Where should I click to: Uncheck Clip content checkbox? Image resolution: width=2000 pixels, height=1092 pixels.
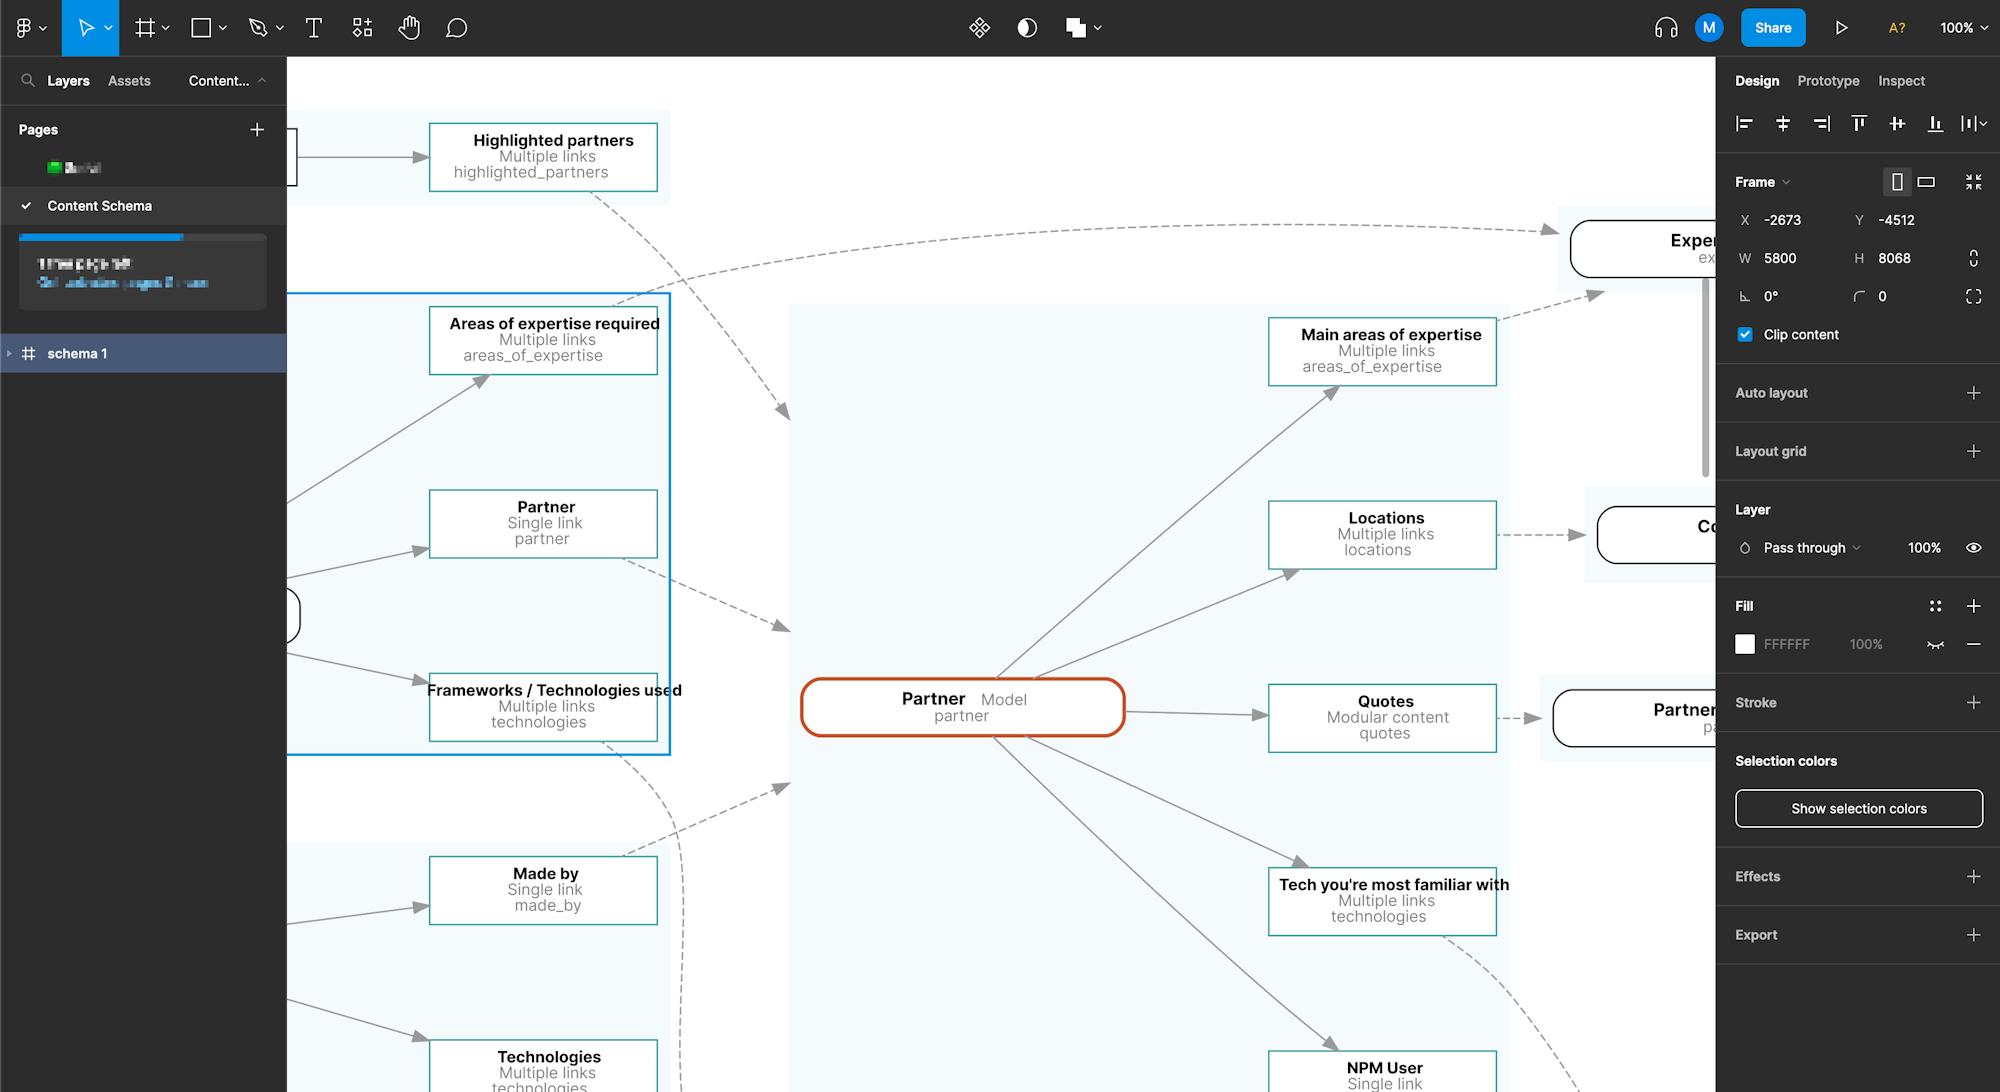coord(1745,335)
